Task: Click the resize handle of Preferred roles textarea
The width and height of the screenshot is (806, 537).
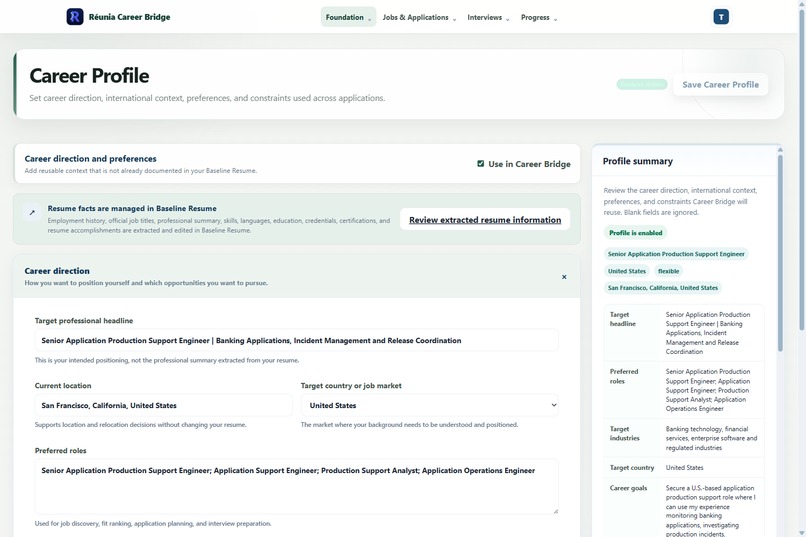Action: coord(555,511)
